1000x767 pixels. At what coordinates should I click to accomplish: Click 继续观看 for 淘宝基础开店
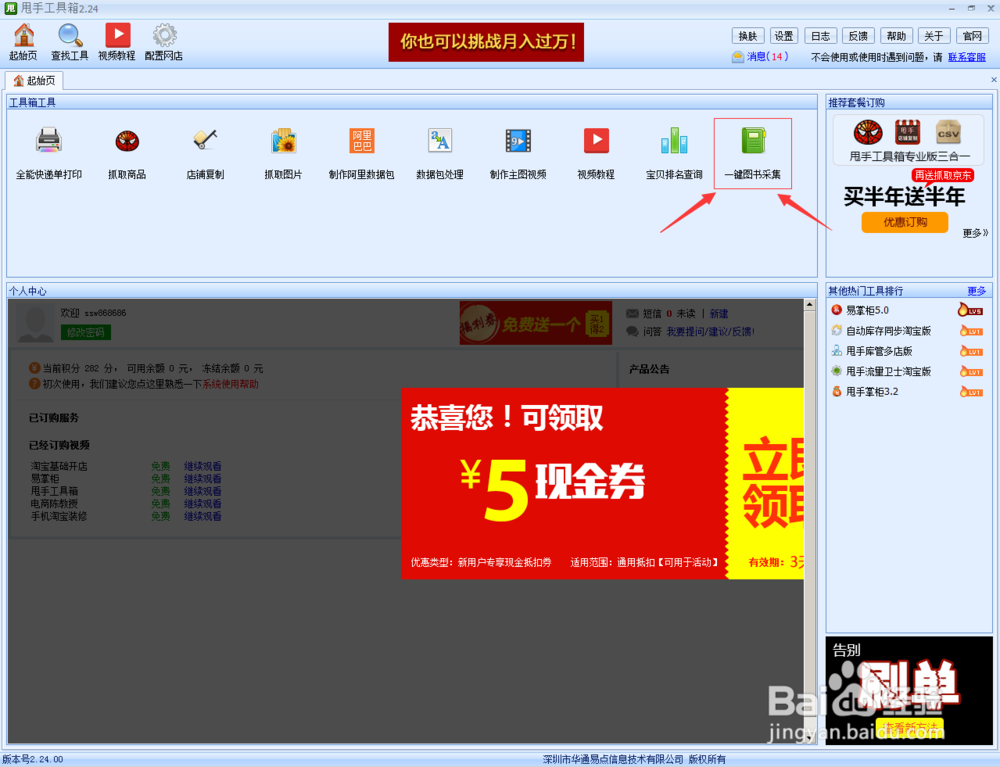pyautogui.click(x=203, y=466)
